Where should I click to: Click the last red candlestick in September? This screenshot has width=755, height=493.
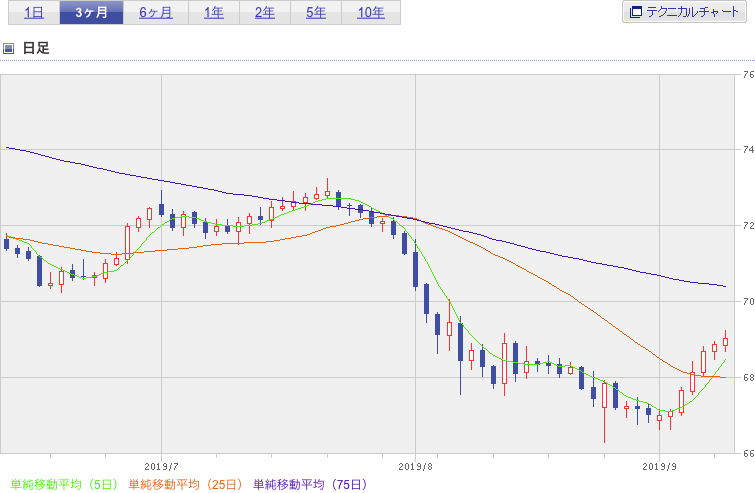point(725,341)
